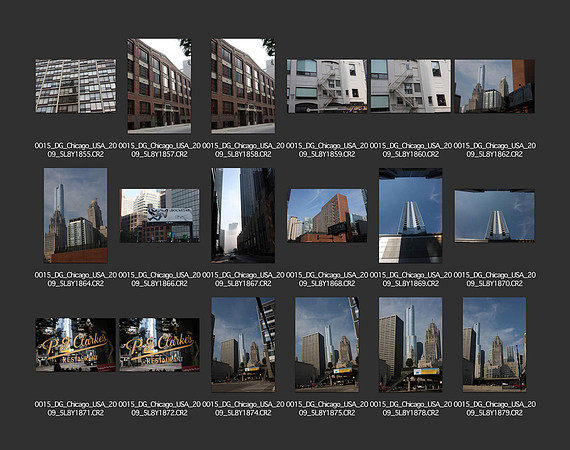
Task: Select P.J. Clarke's thumbnail 5L8Y1872.CR2
Action: click(160, 345)
